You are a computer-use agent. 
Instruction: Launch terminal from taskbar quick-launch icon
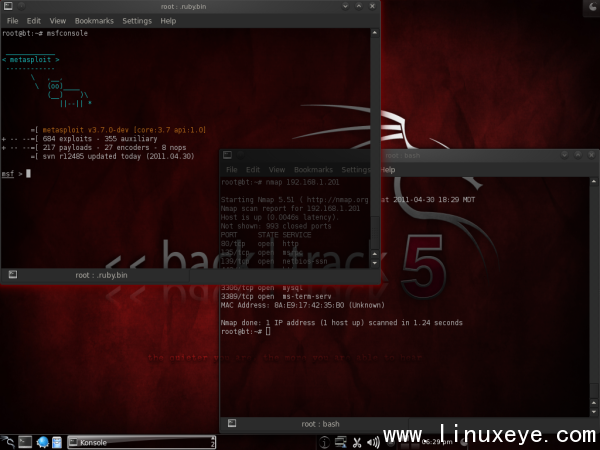25,442
